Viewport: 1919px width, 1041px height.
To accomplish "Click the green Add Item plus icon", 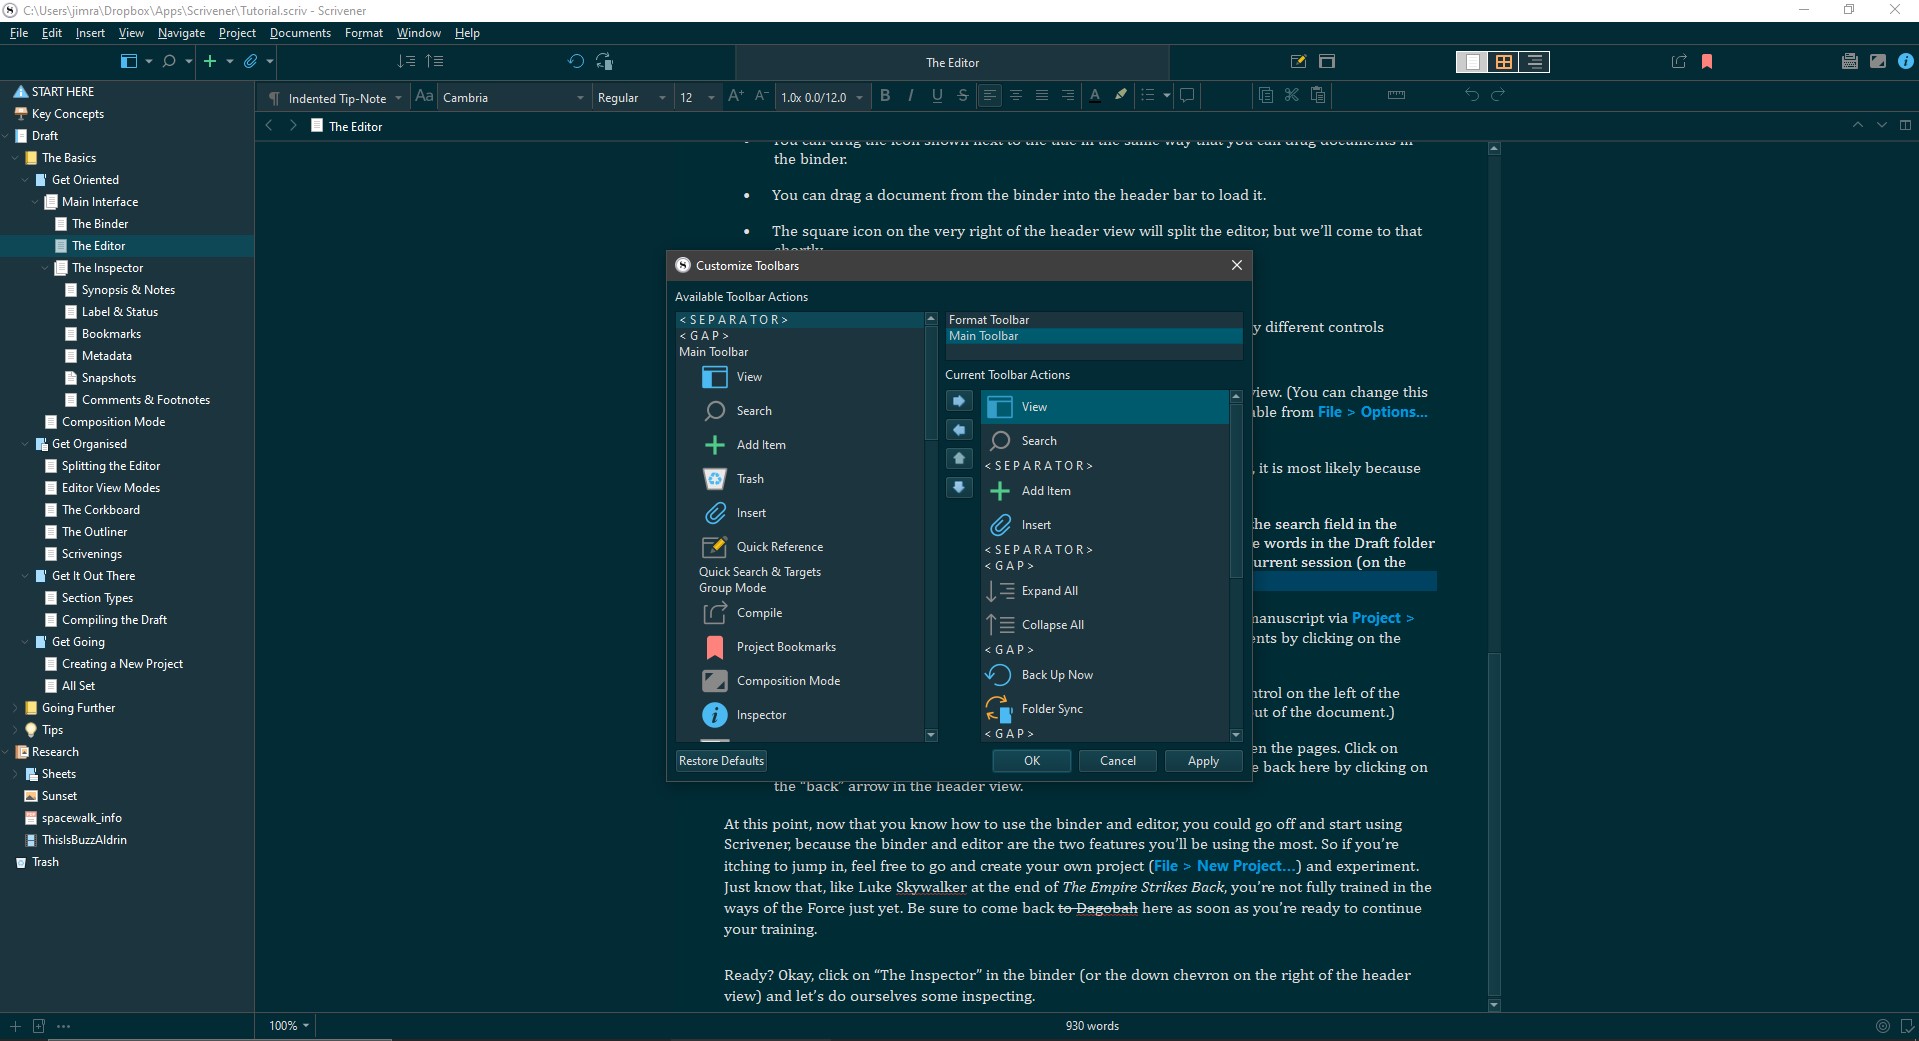I will pyautogui.click(x=210, y=61).
